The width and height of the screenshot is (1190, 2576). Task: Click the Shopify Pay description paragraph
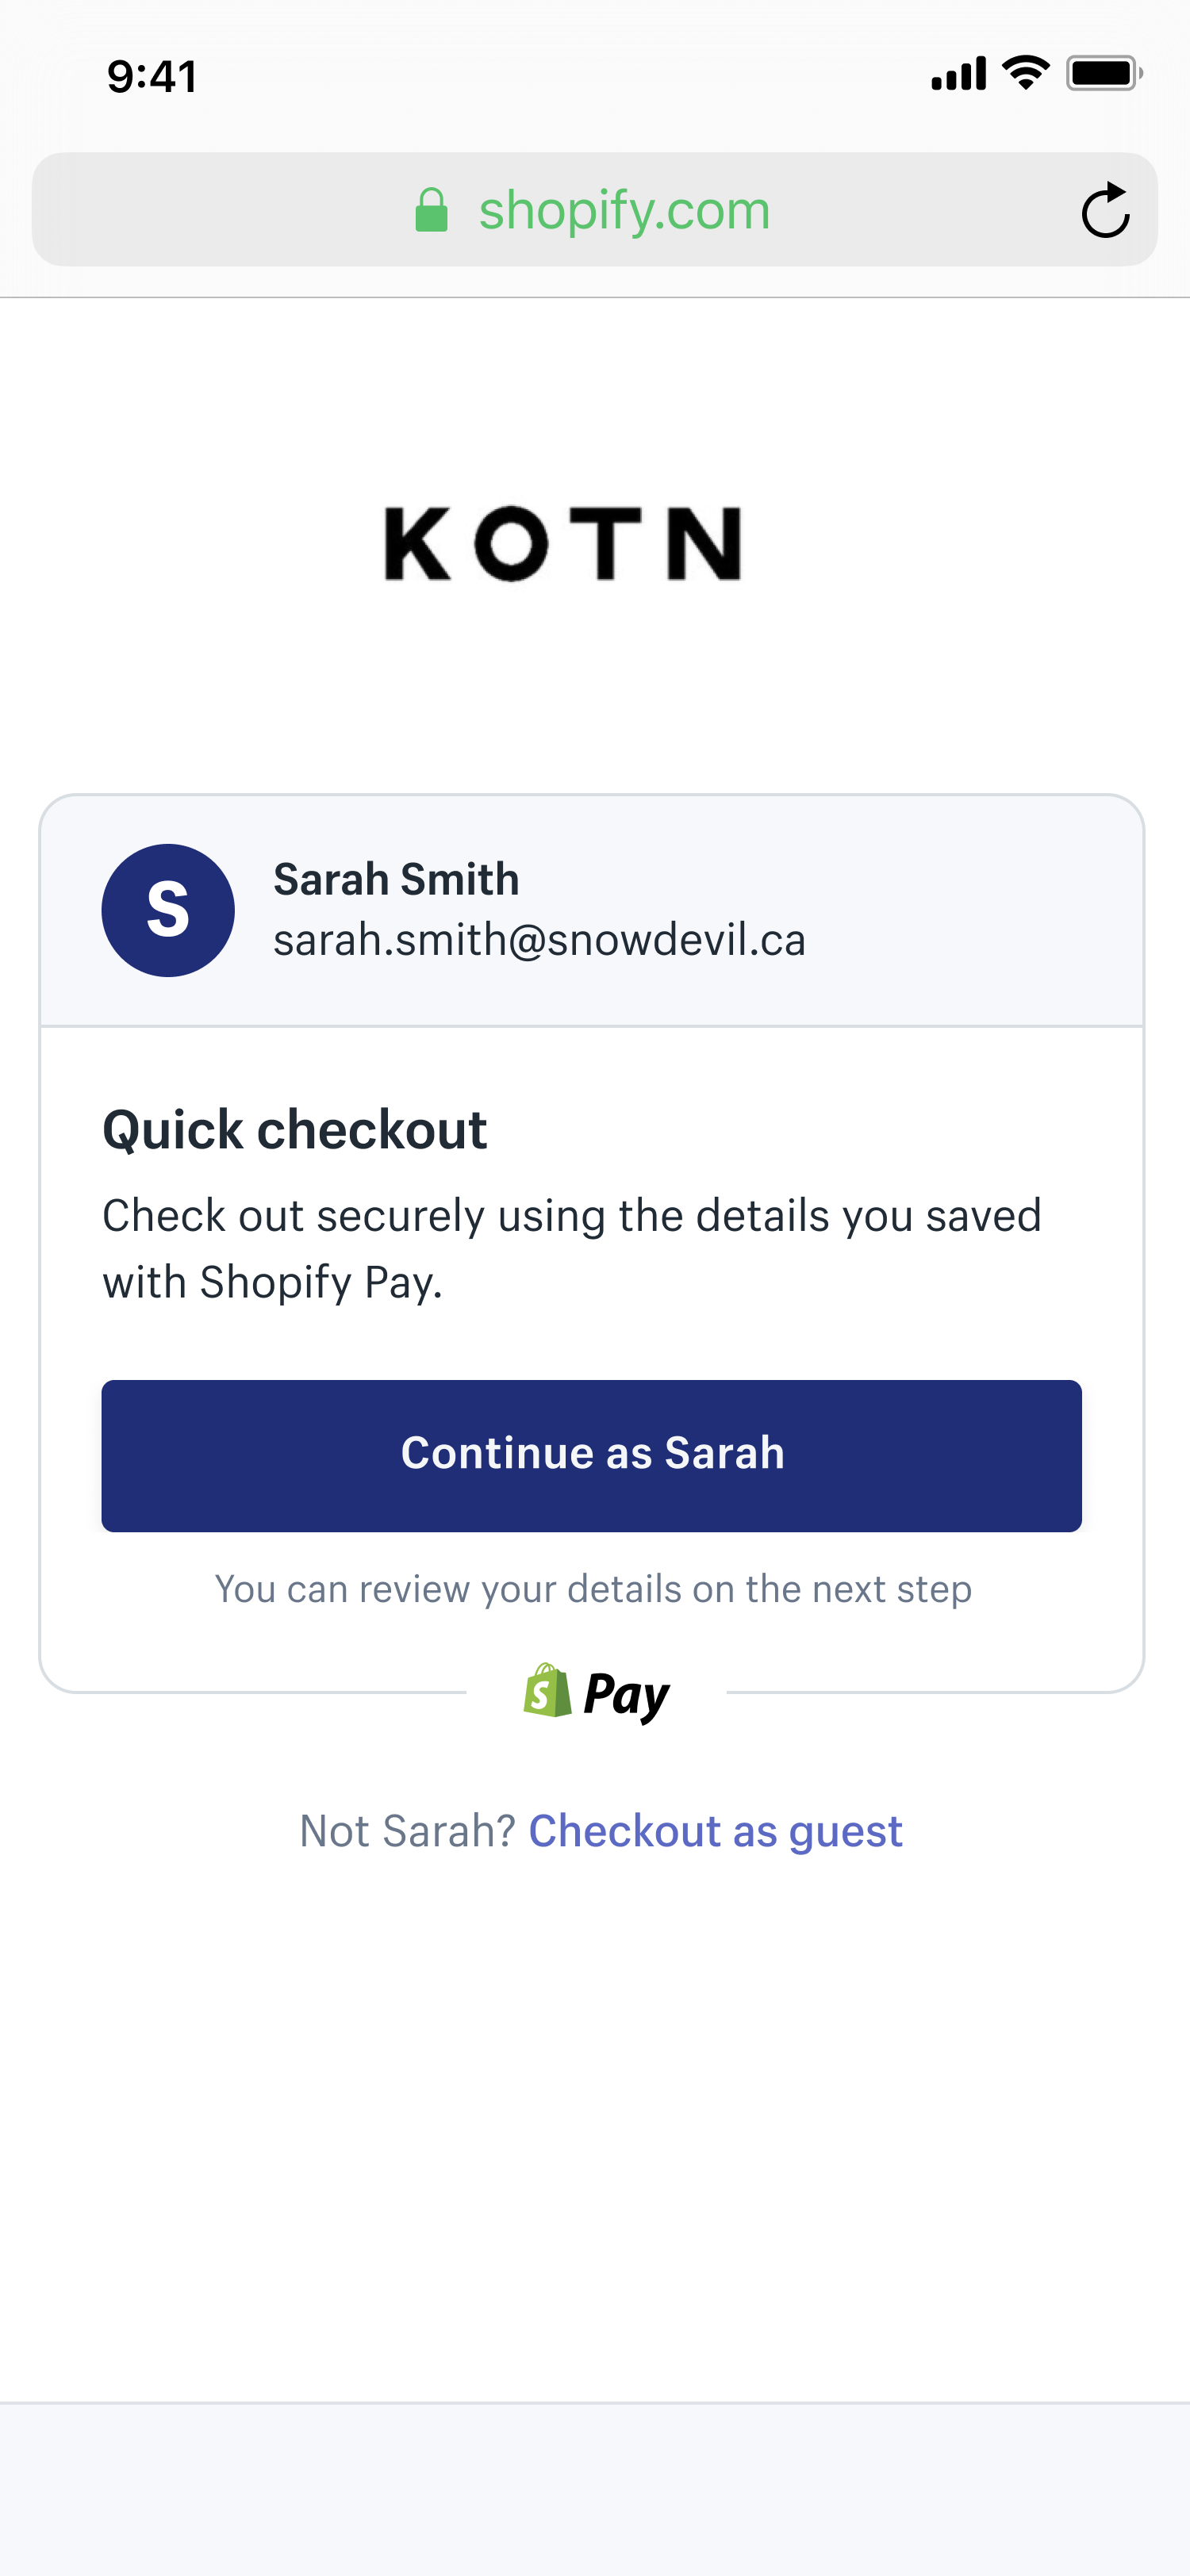pos(572,1249)
